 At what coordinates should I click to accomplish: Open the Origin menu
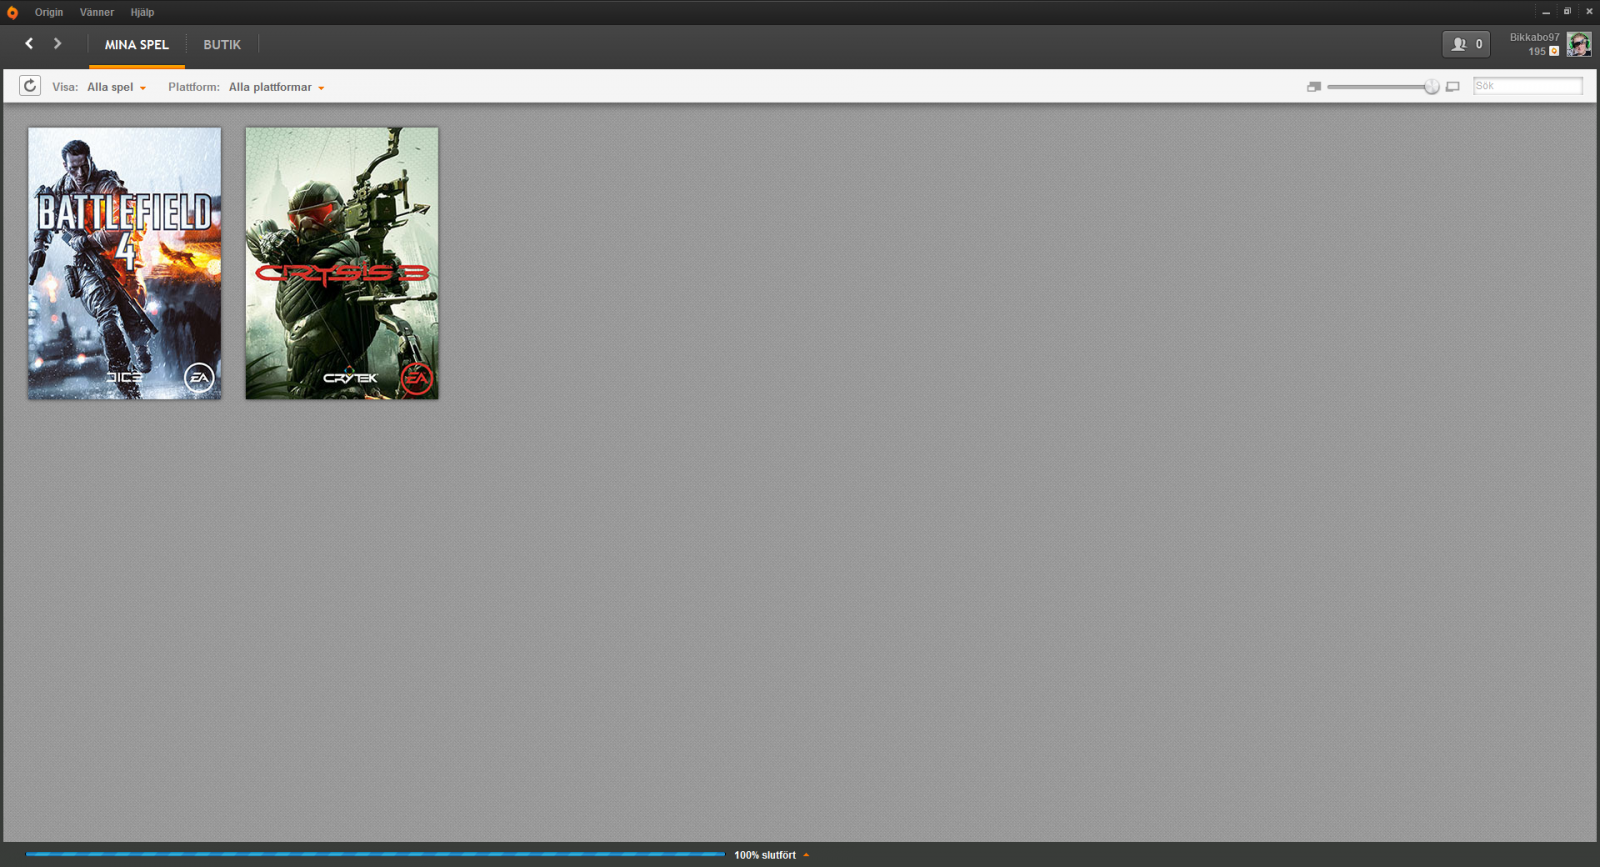point(49,13)
